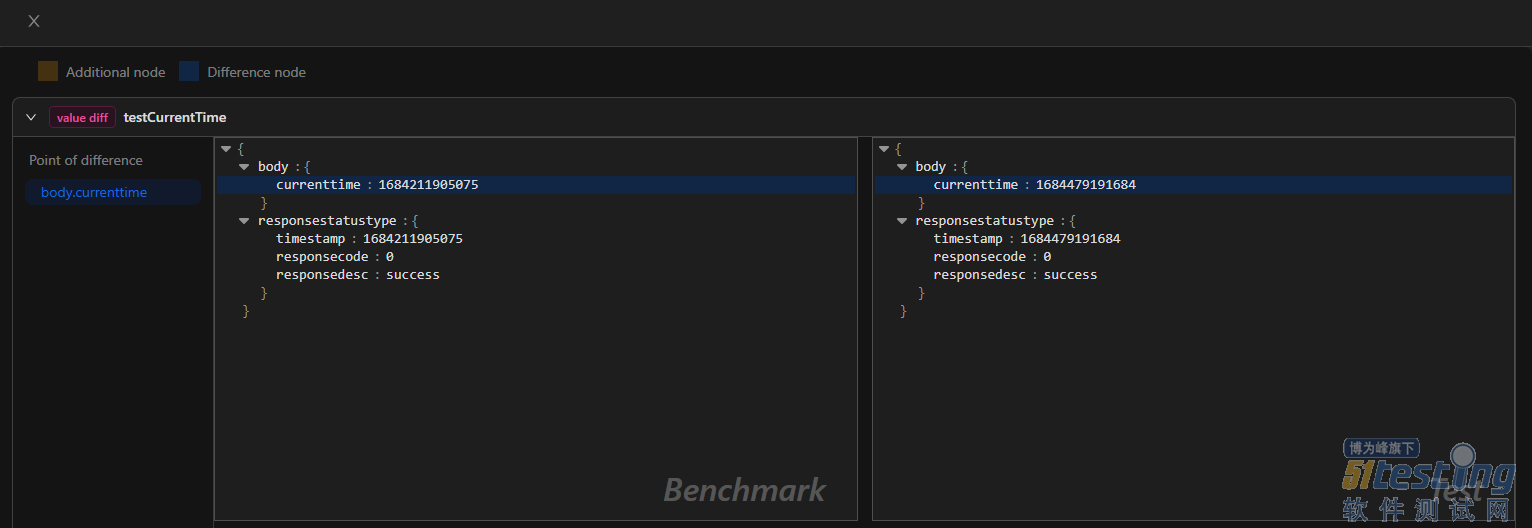Click responsecode line in Benchmark panel
Screen dimensions: 1532x528
click(x=334, y=257)
